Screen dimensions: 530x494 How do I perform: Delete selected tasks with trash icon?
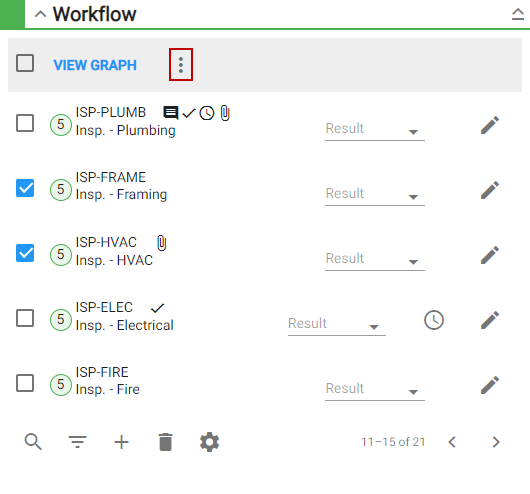[166, 442]
